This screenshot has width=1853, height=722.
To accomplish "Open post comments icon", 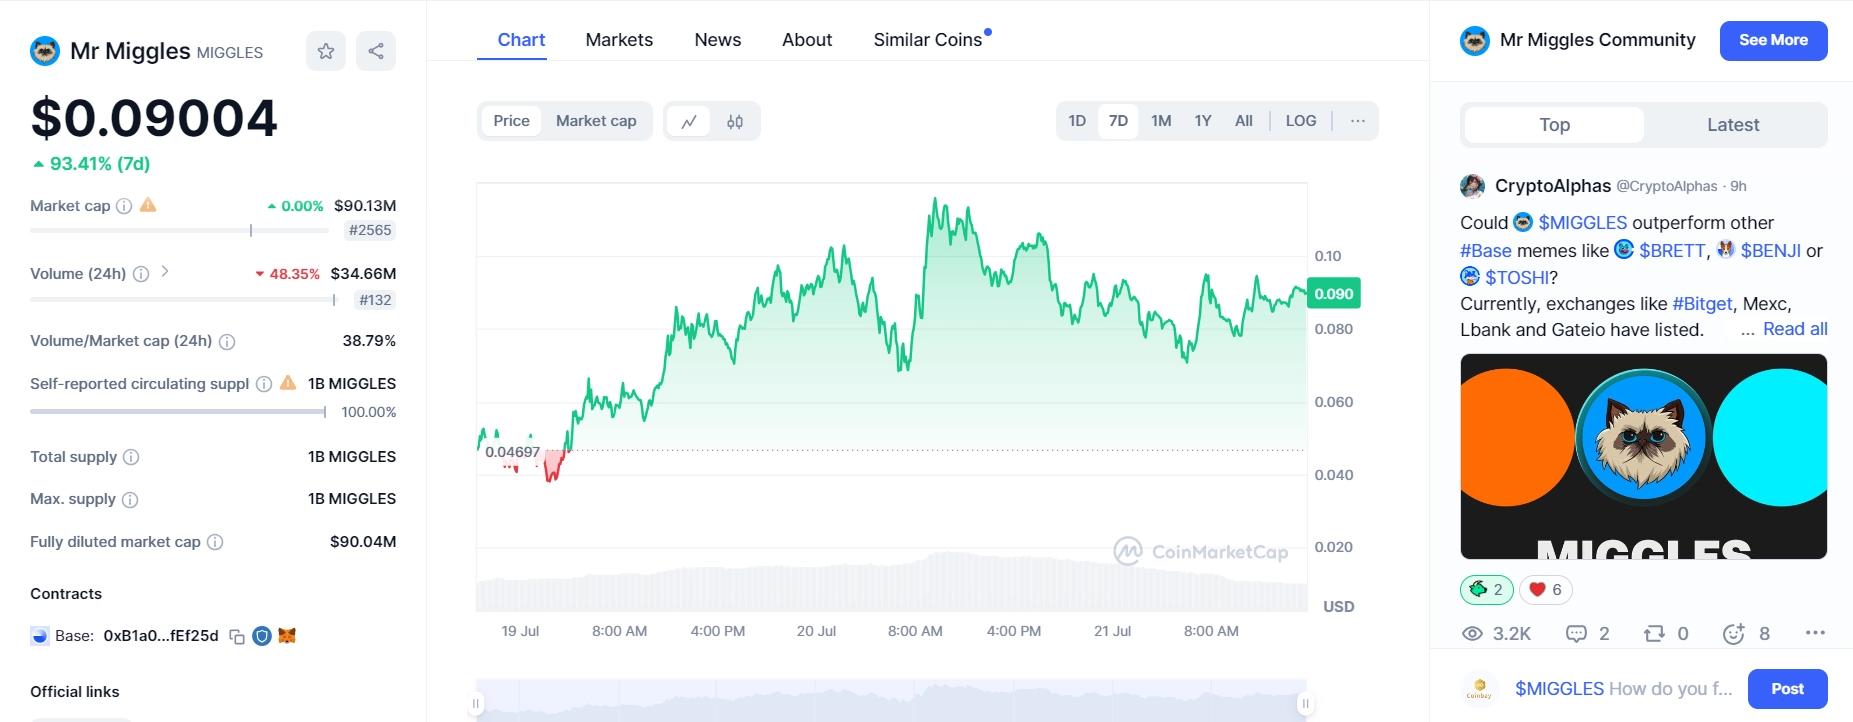I will [x=1576, y=633].
